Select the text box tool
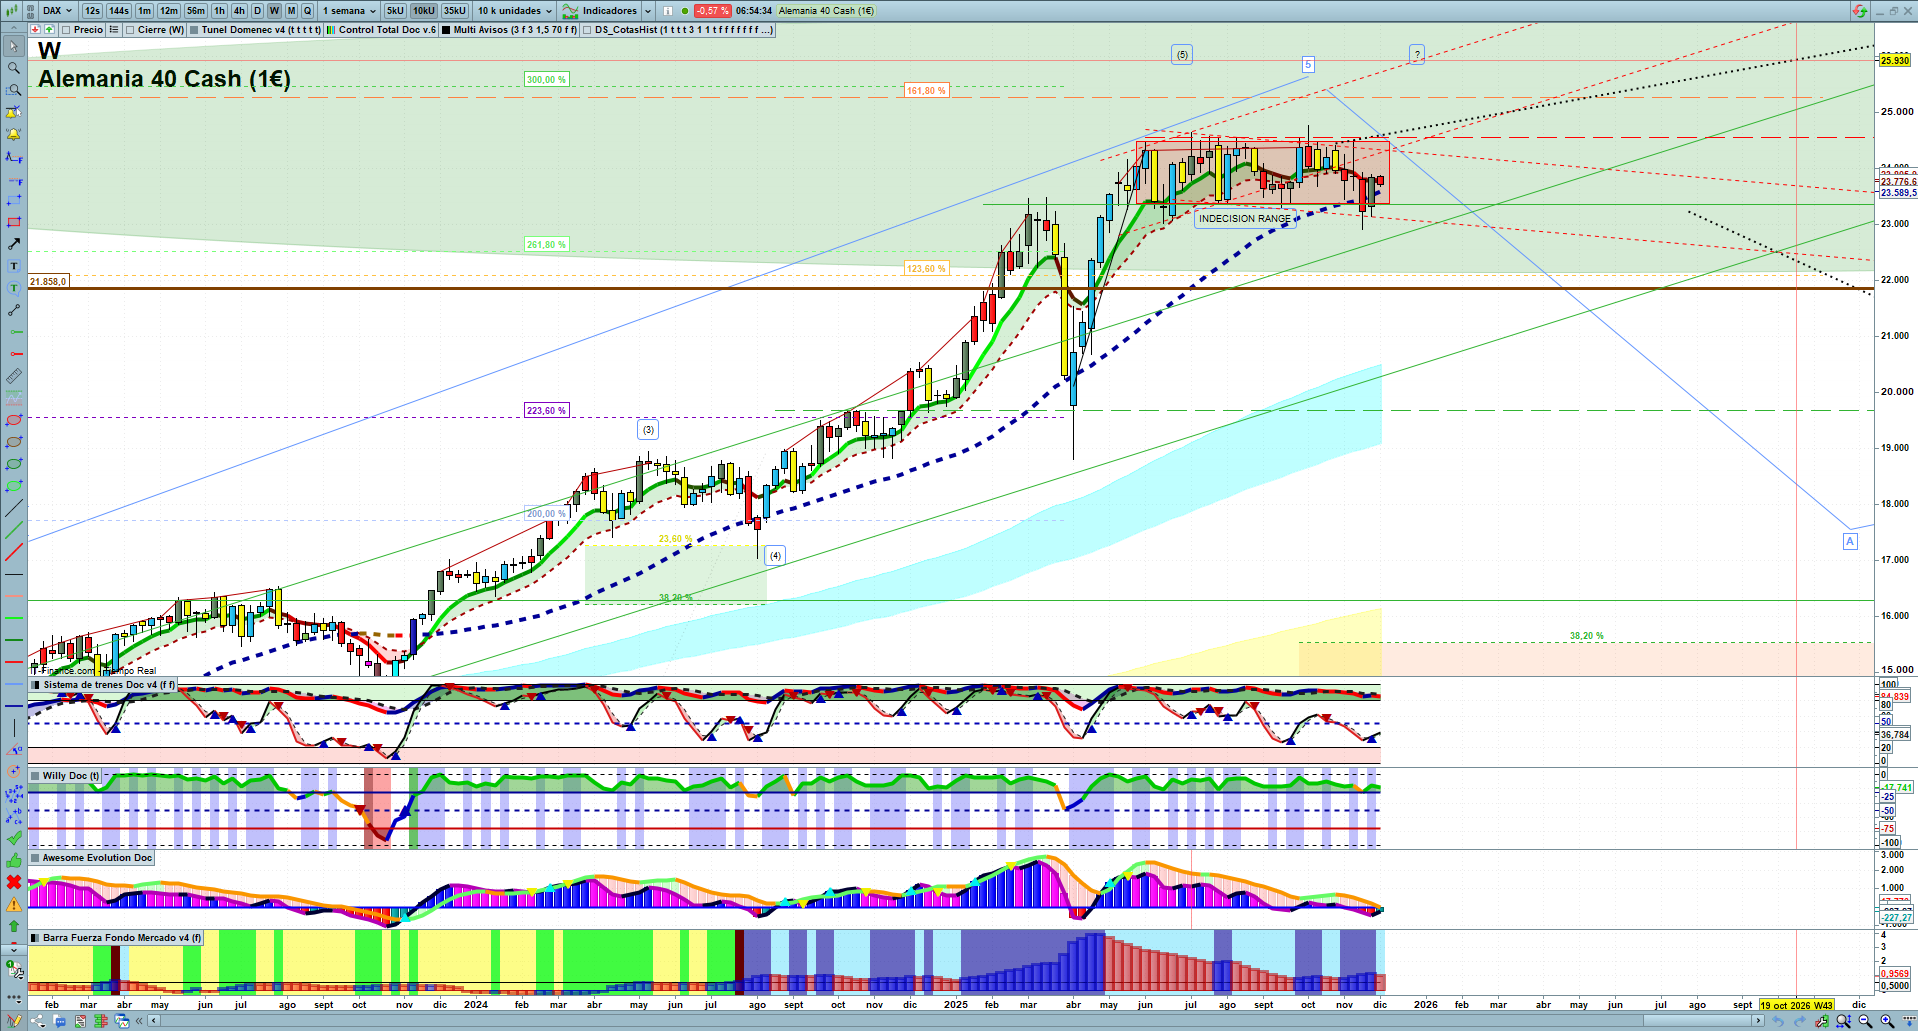This screenshot has width=1918, height=1031. 14,267
